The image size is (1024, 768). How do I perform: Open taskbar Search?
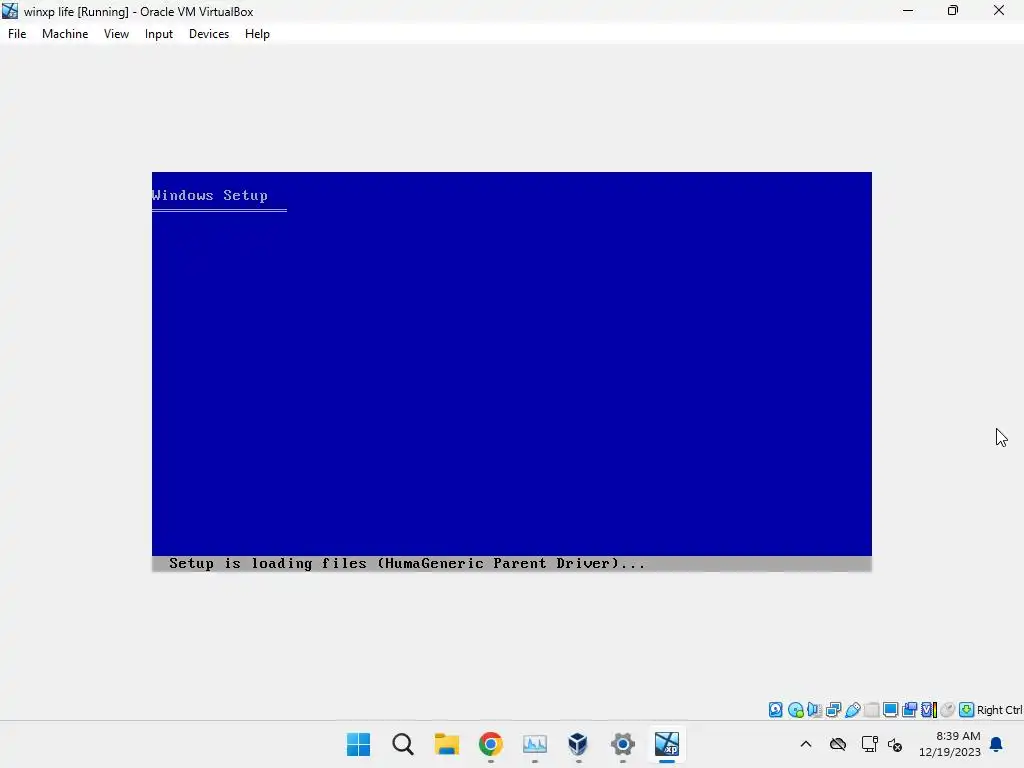coord(403,744)
